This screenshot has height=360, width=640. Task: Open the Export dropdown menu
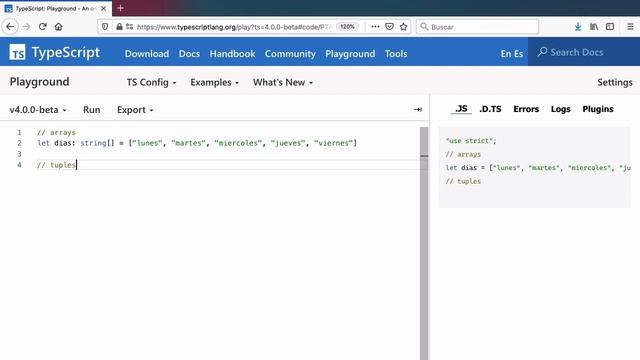click(x=135, y=110)
